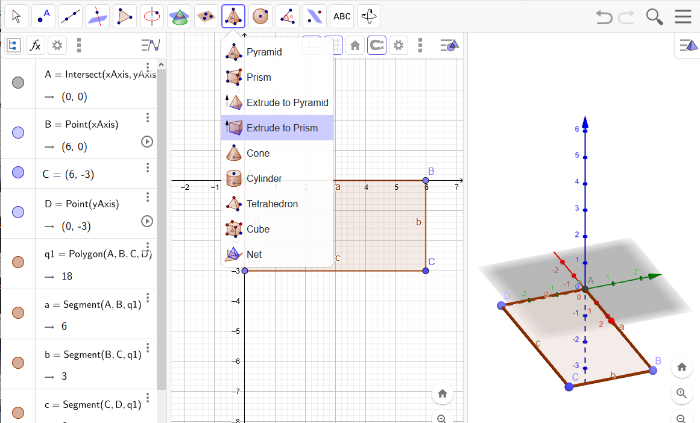Select the Angle tool
Image resolution: width=700 pixels, height=423 pixels.
click(x=287, y=17)
